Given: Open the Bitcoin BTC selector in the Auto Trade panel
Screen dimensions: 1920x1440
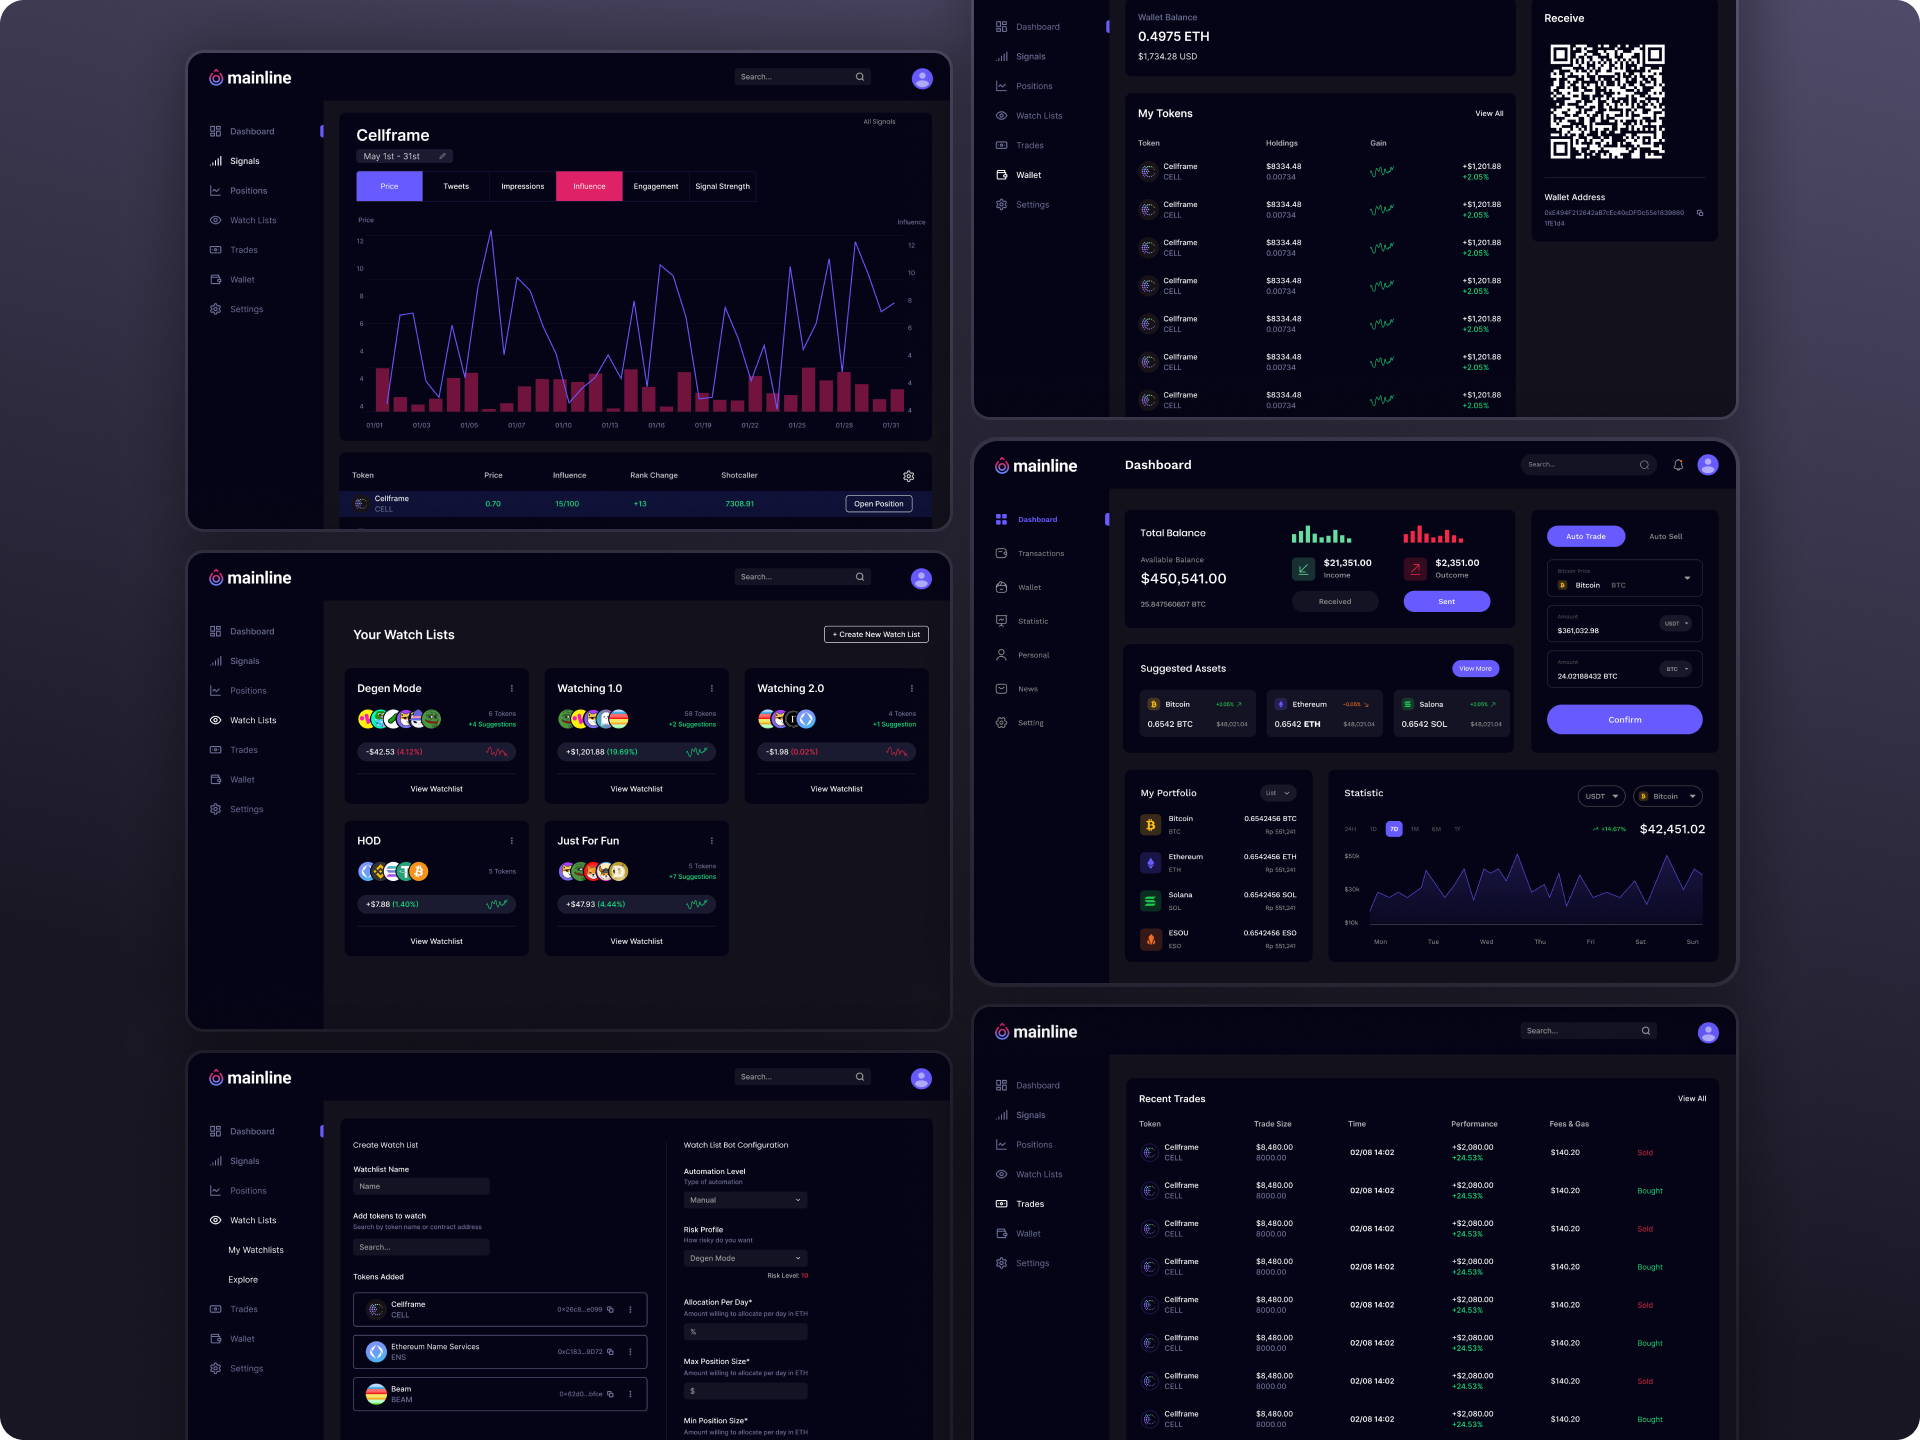Looking at the screenshot, I should (1624, 578).
